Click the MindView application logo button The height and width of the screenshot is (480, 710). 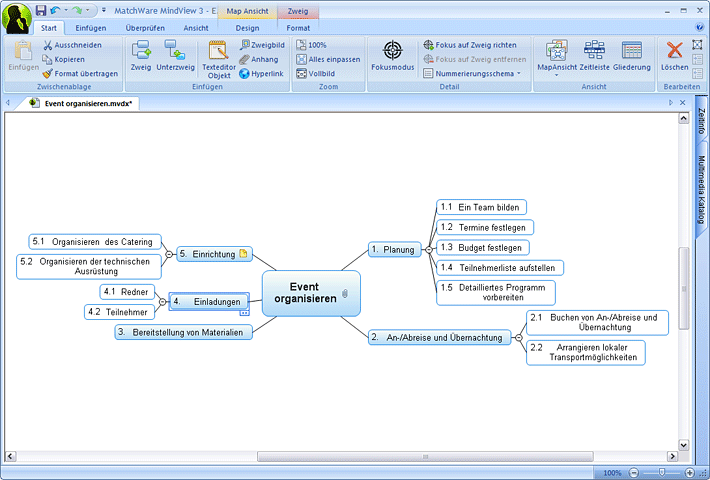(16, 17)
